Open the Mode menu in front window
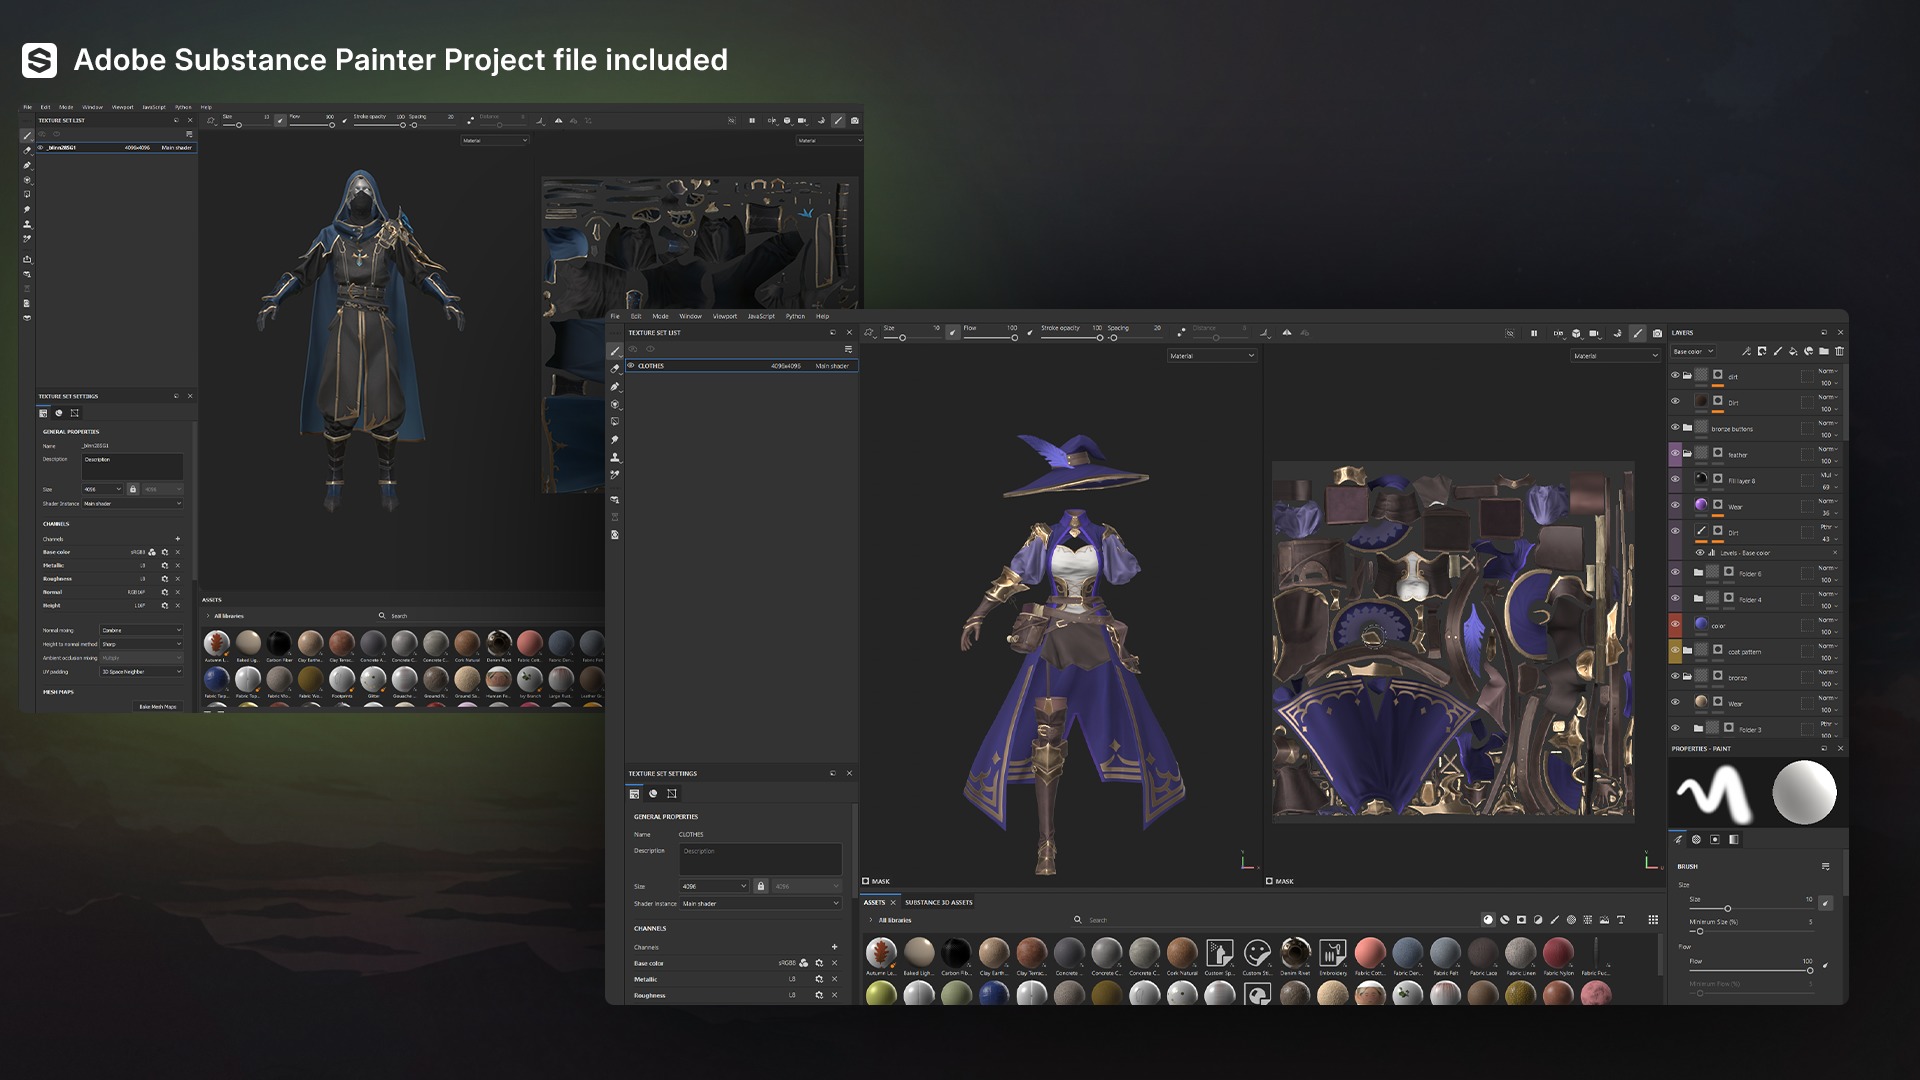 (660, 316)
